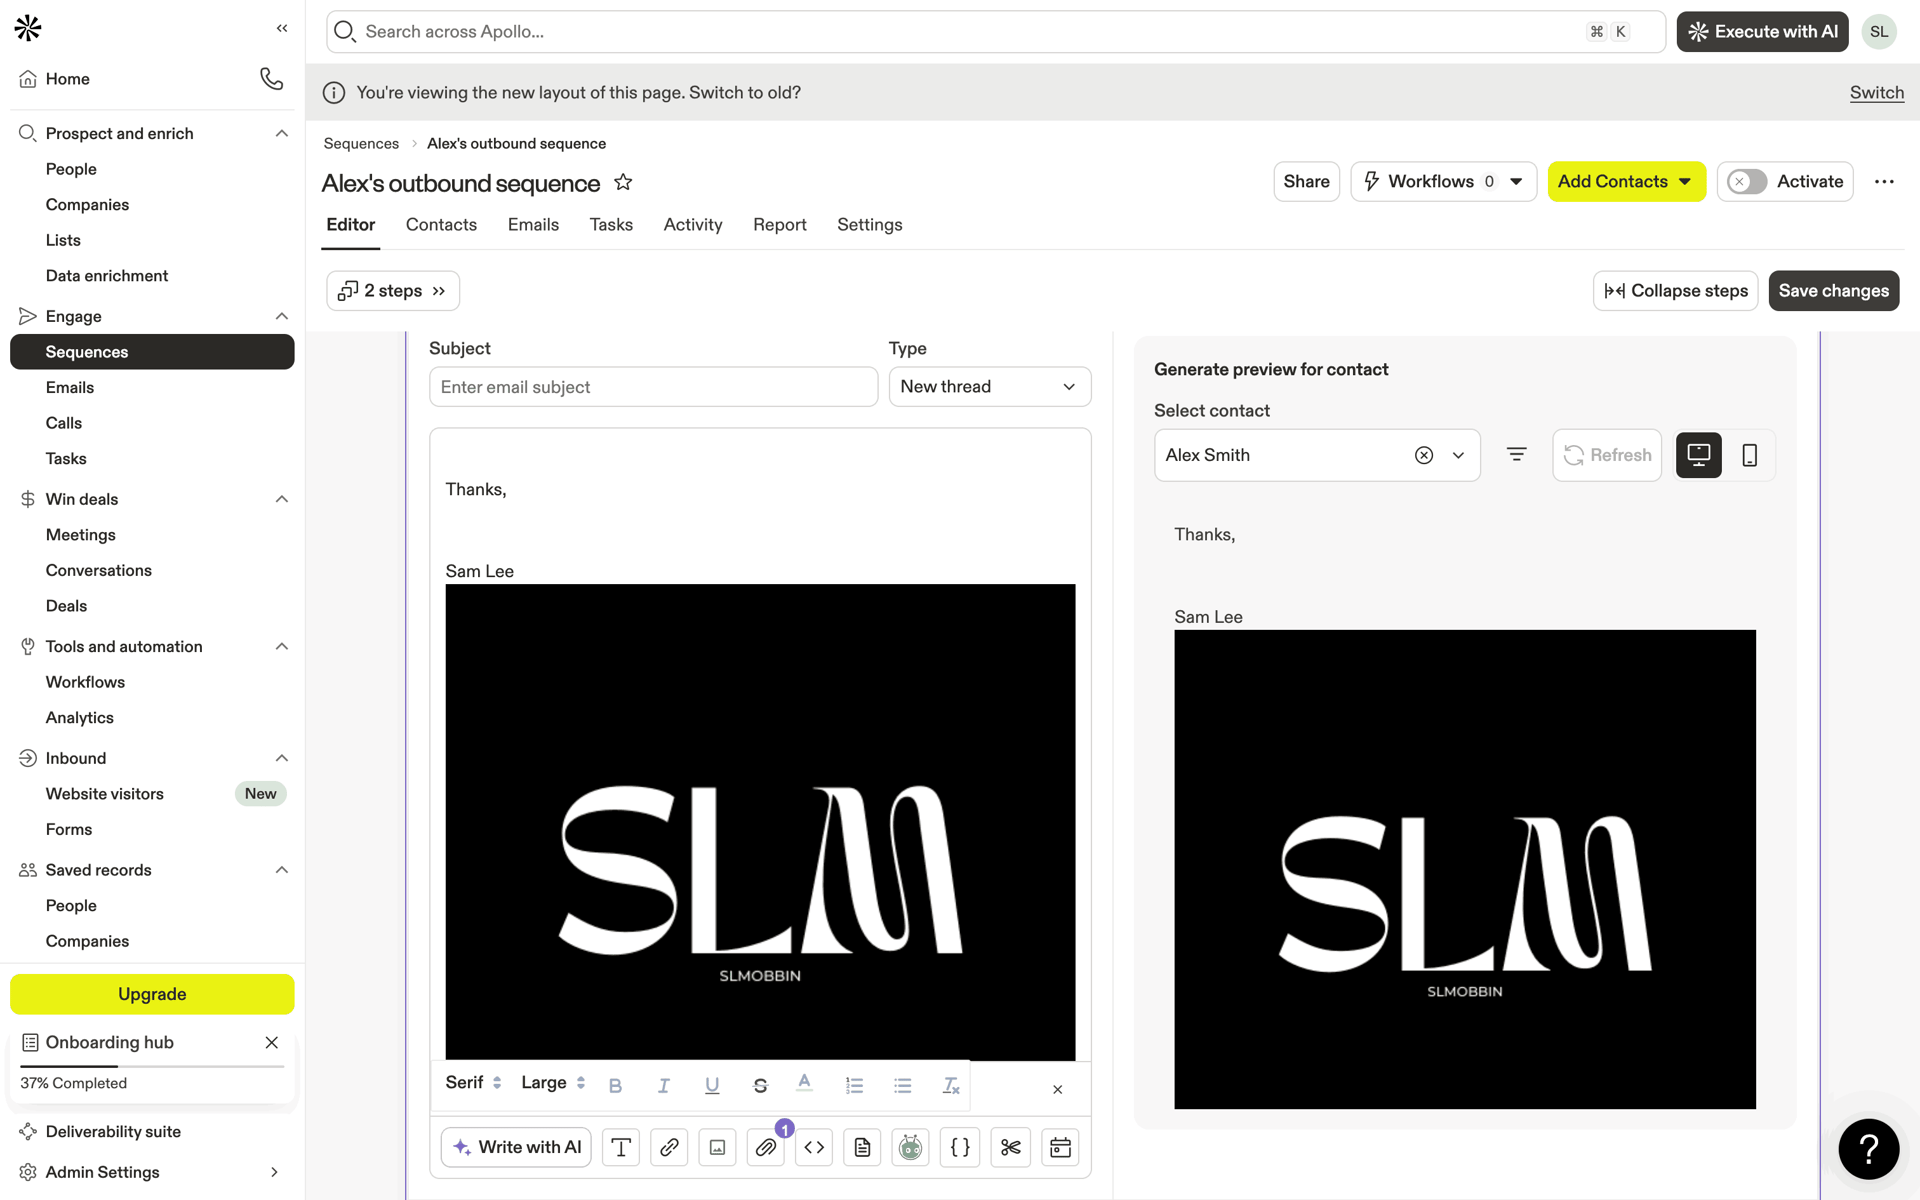The width and height of the screenshot is (1920, 1200).
Task: Open the Large font size dropdown
Action: click(553, 1083)
